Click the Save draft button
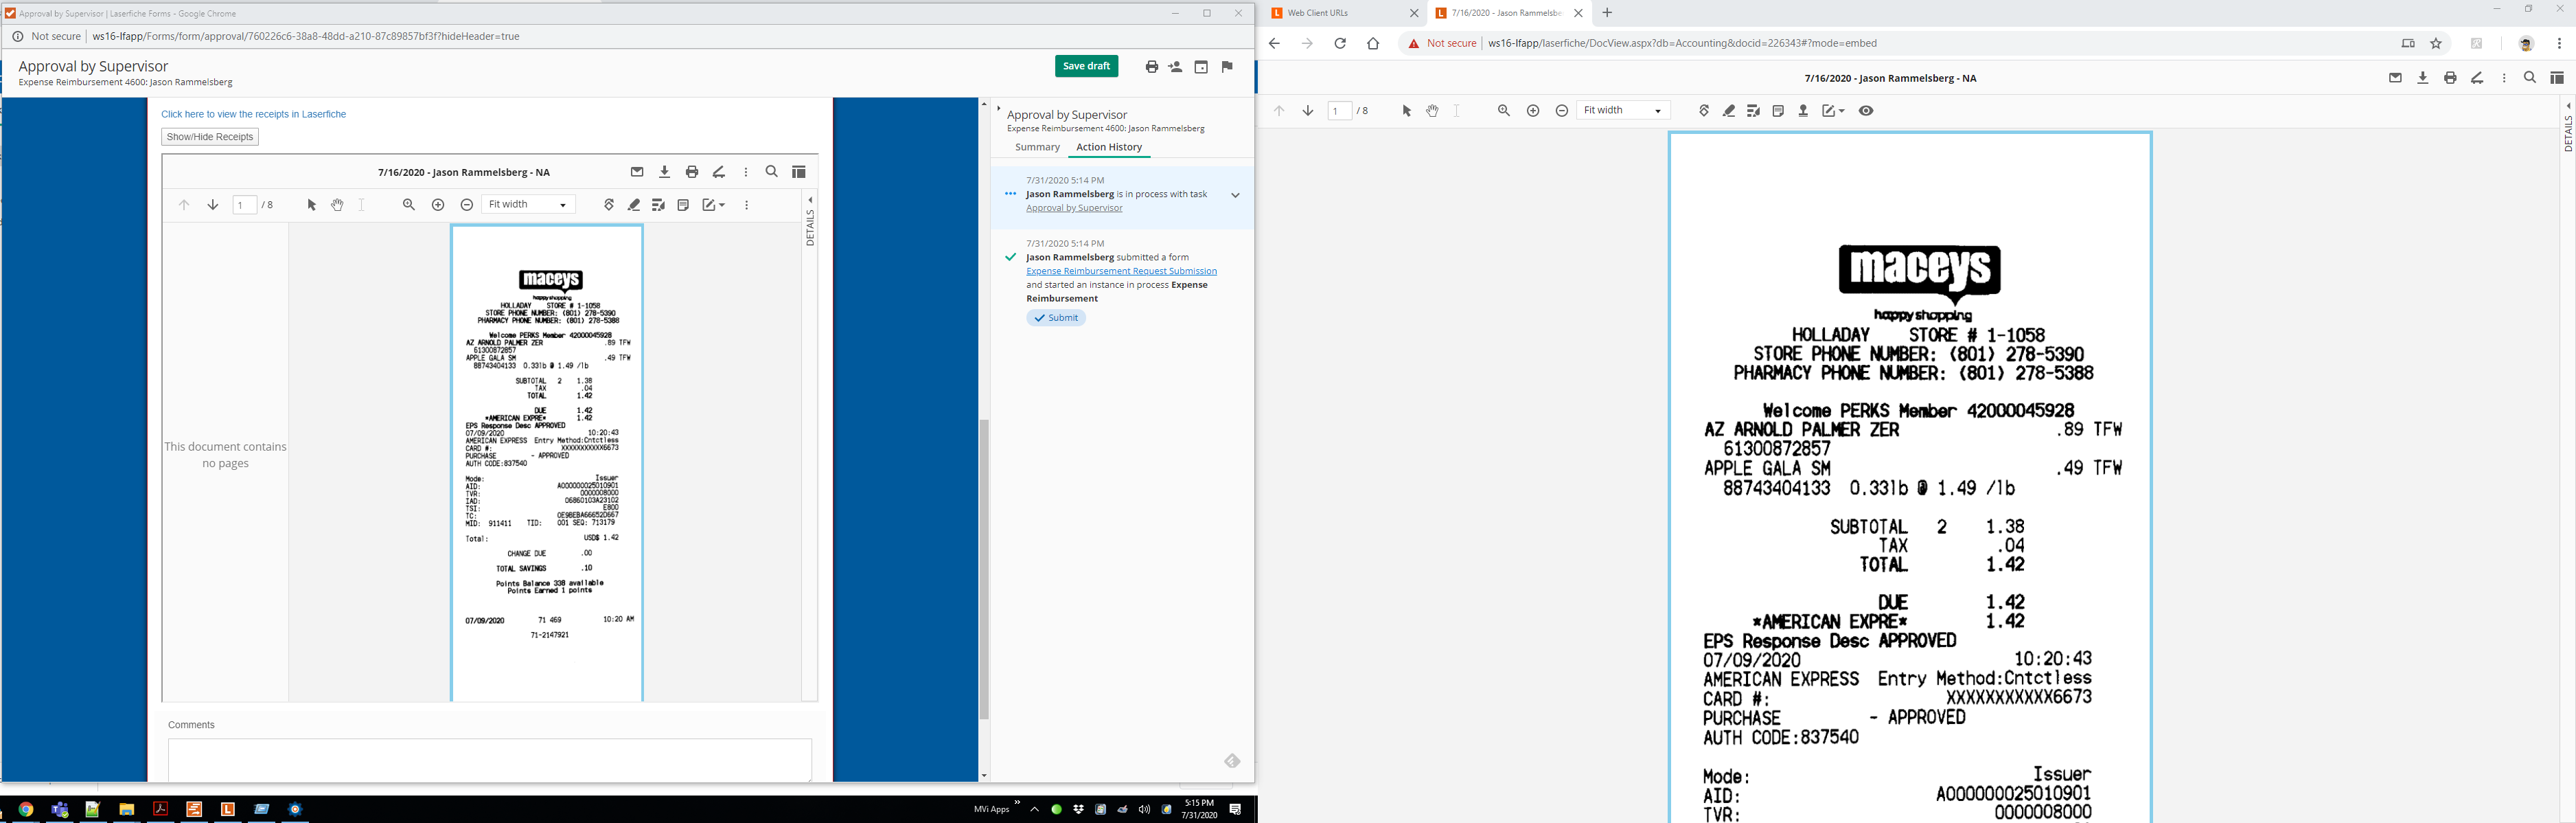Screen dimensions: 2576x823 tap(1086, 66)
